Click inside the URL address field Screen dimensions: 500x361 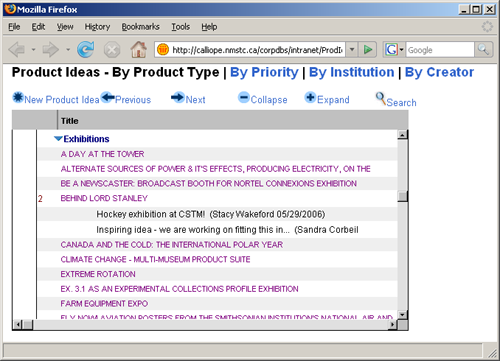point(257,50)
